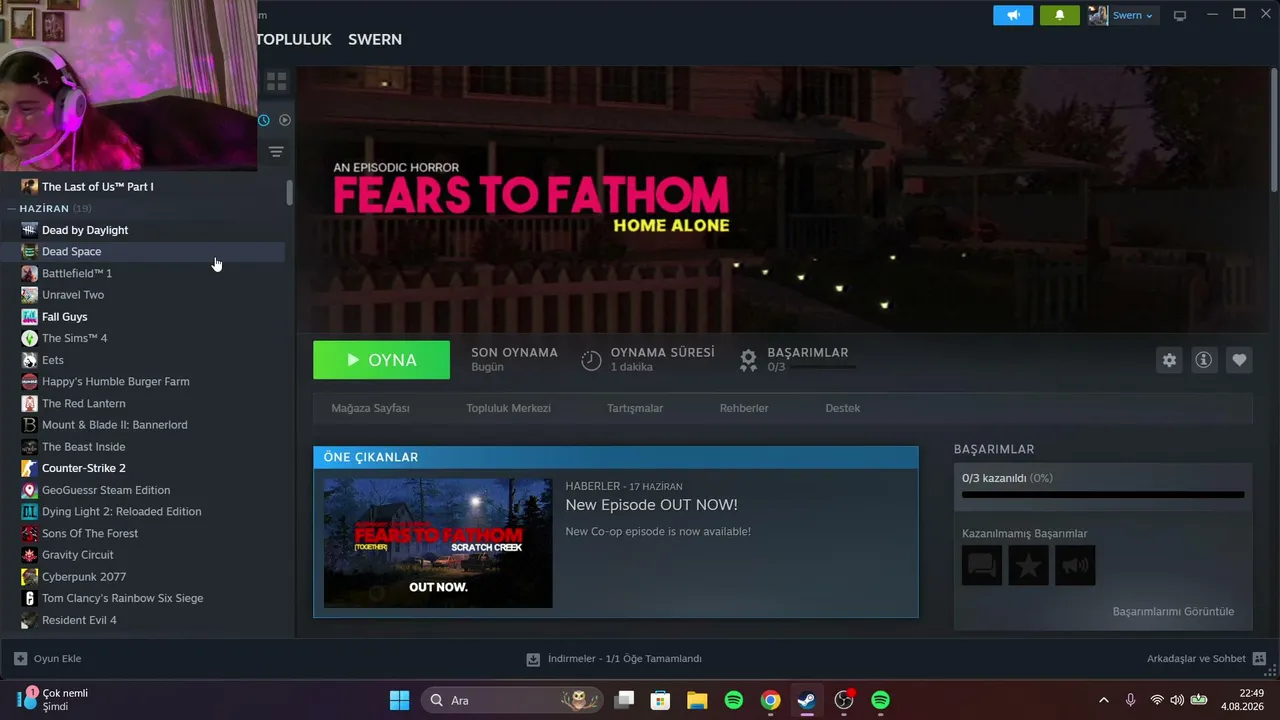Select The Sims 4 game icon
1280x720 pixels.
[29, 338]
